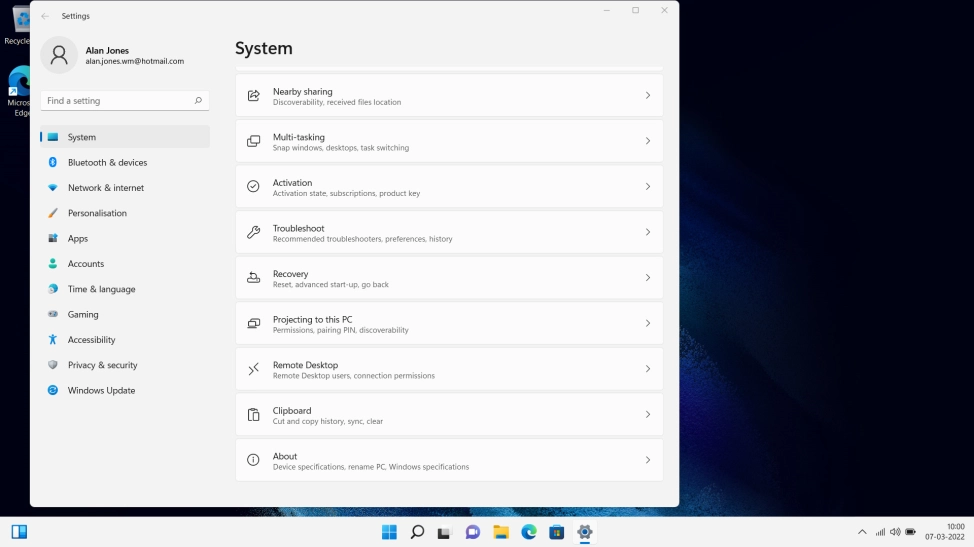Go to Time & language settings
Image resolution: width=974 pixels, height=547 pixels.
[x=101, y=289]
